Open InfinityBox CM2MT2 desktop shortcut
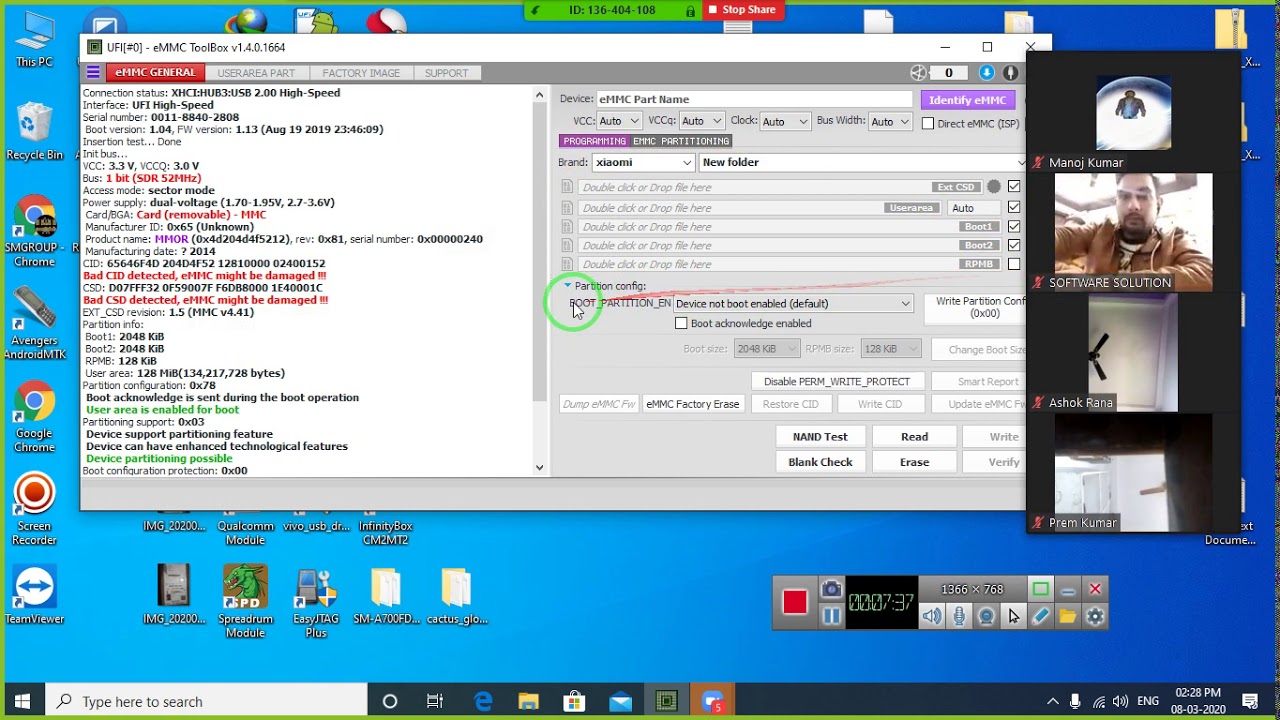 point(386,532)
